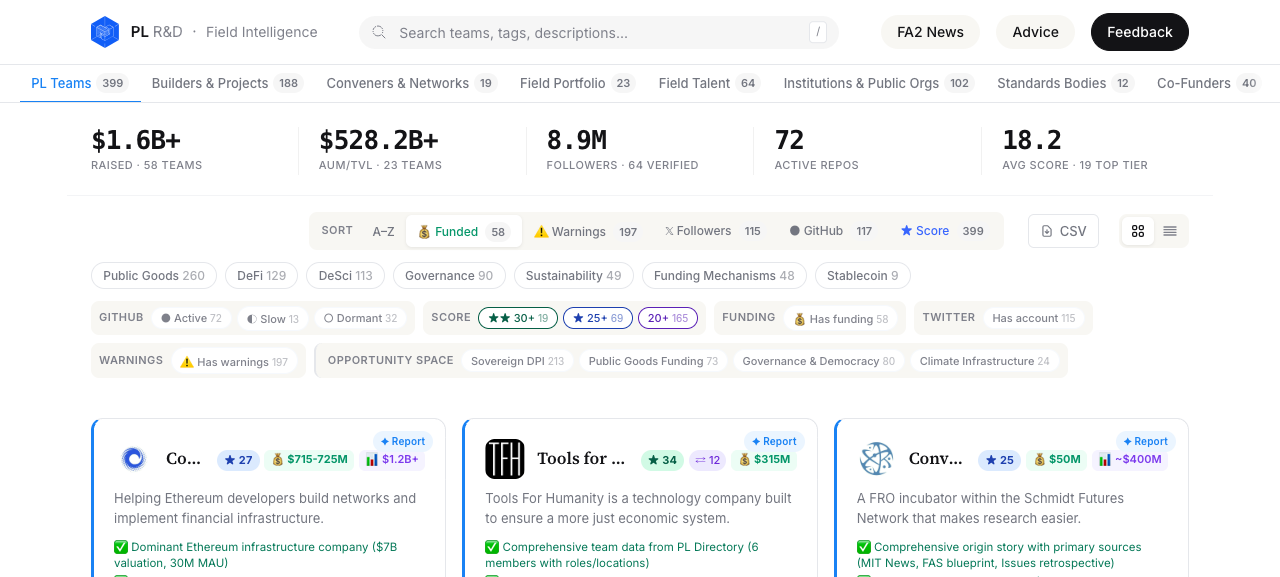Click the slash shortcut key badge

point(818,32)
